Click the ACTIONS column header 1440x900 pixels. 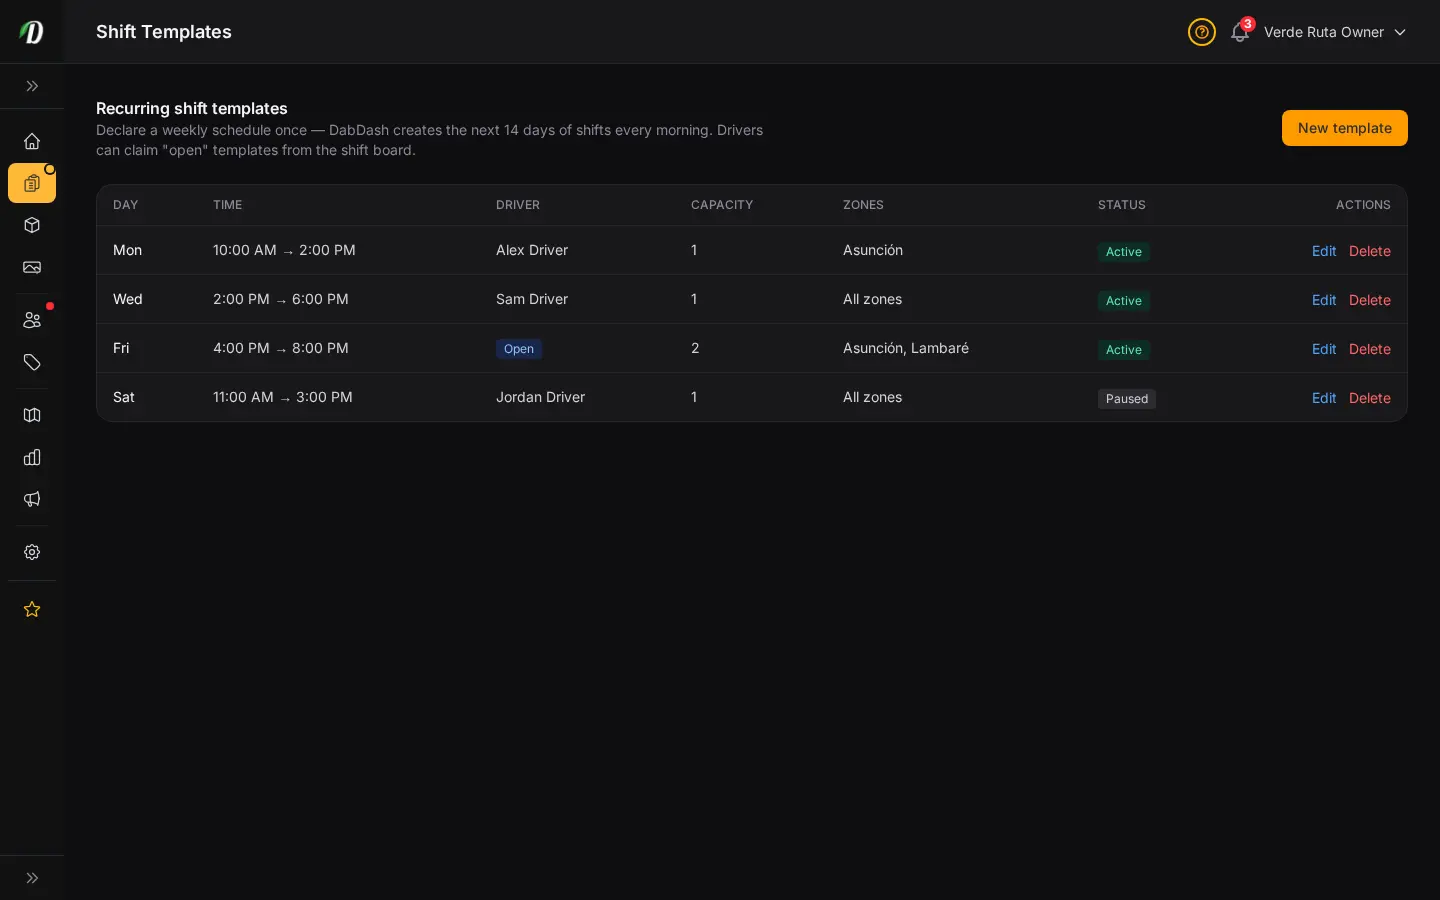pyautogui.click(x=1363, y=205)
